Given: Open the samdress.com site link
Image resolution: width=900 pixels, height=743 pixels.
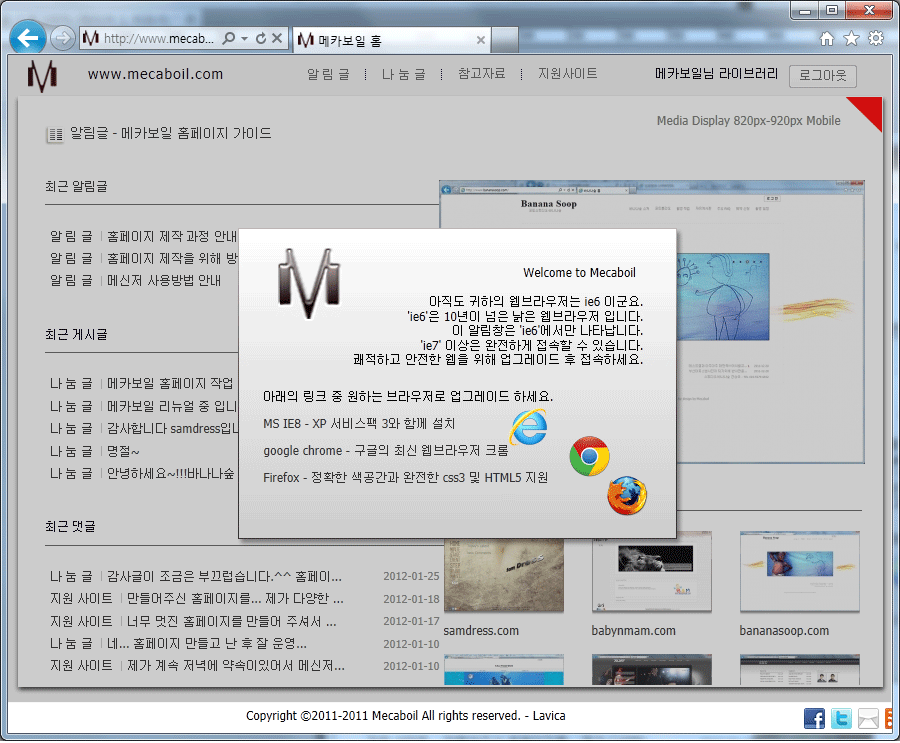Looking at the screenshot, I should [482, 631].
